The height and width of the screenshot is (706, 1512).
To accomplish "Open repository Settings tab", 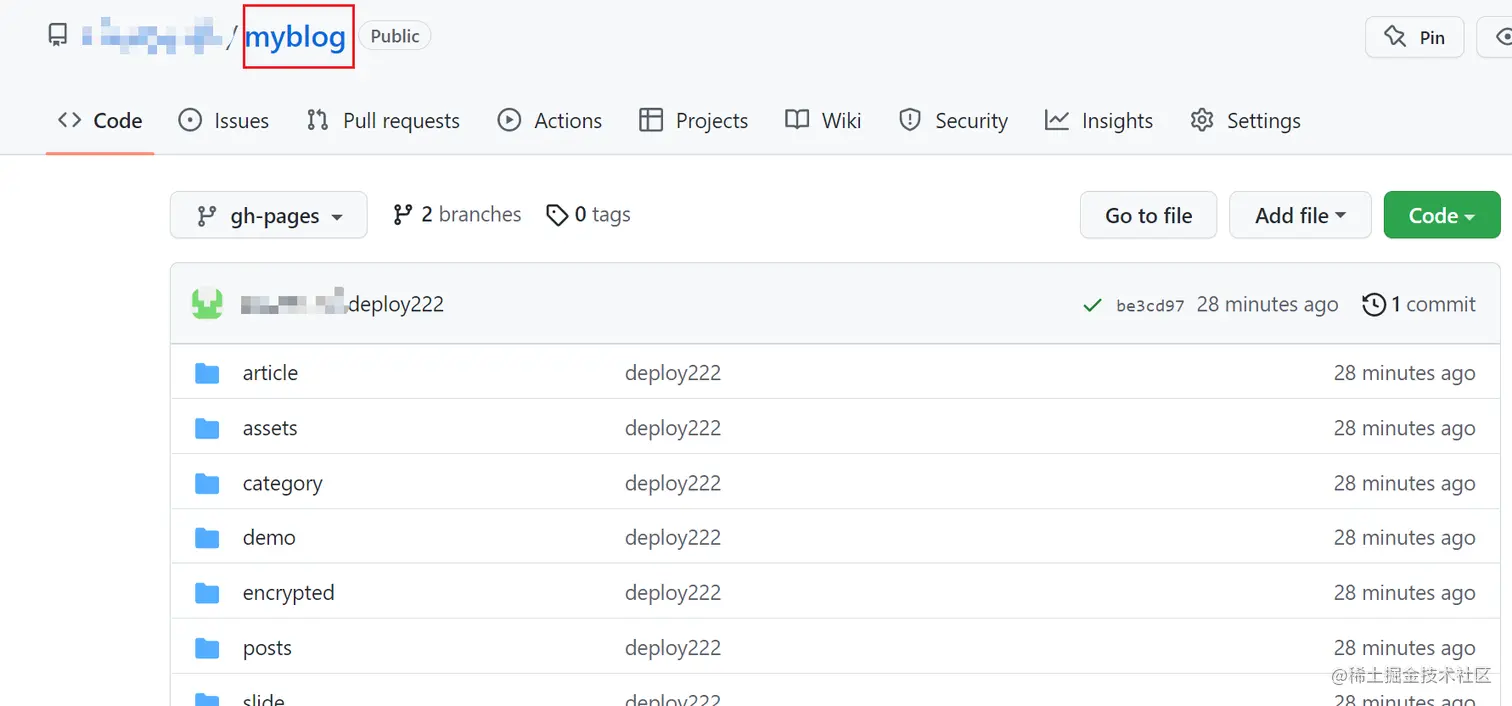I will 1245,121.
